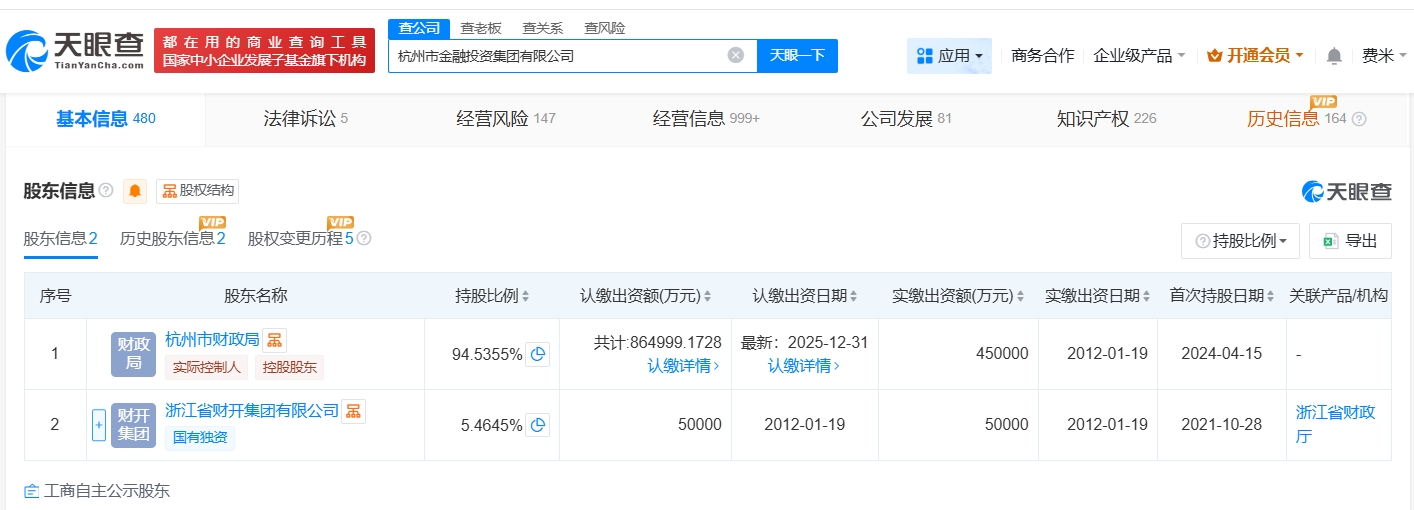Click help icon beside 股东信息 heading
Screen dimensions: 1414x510
point(106,191)
